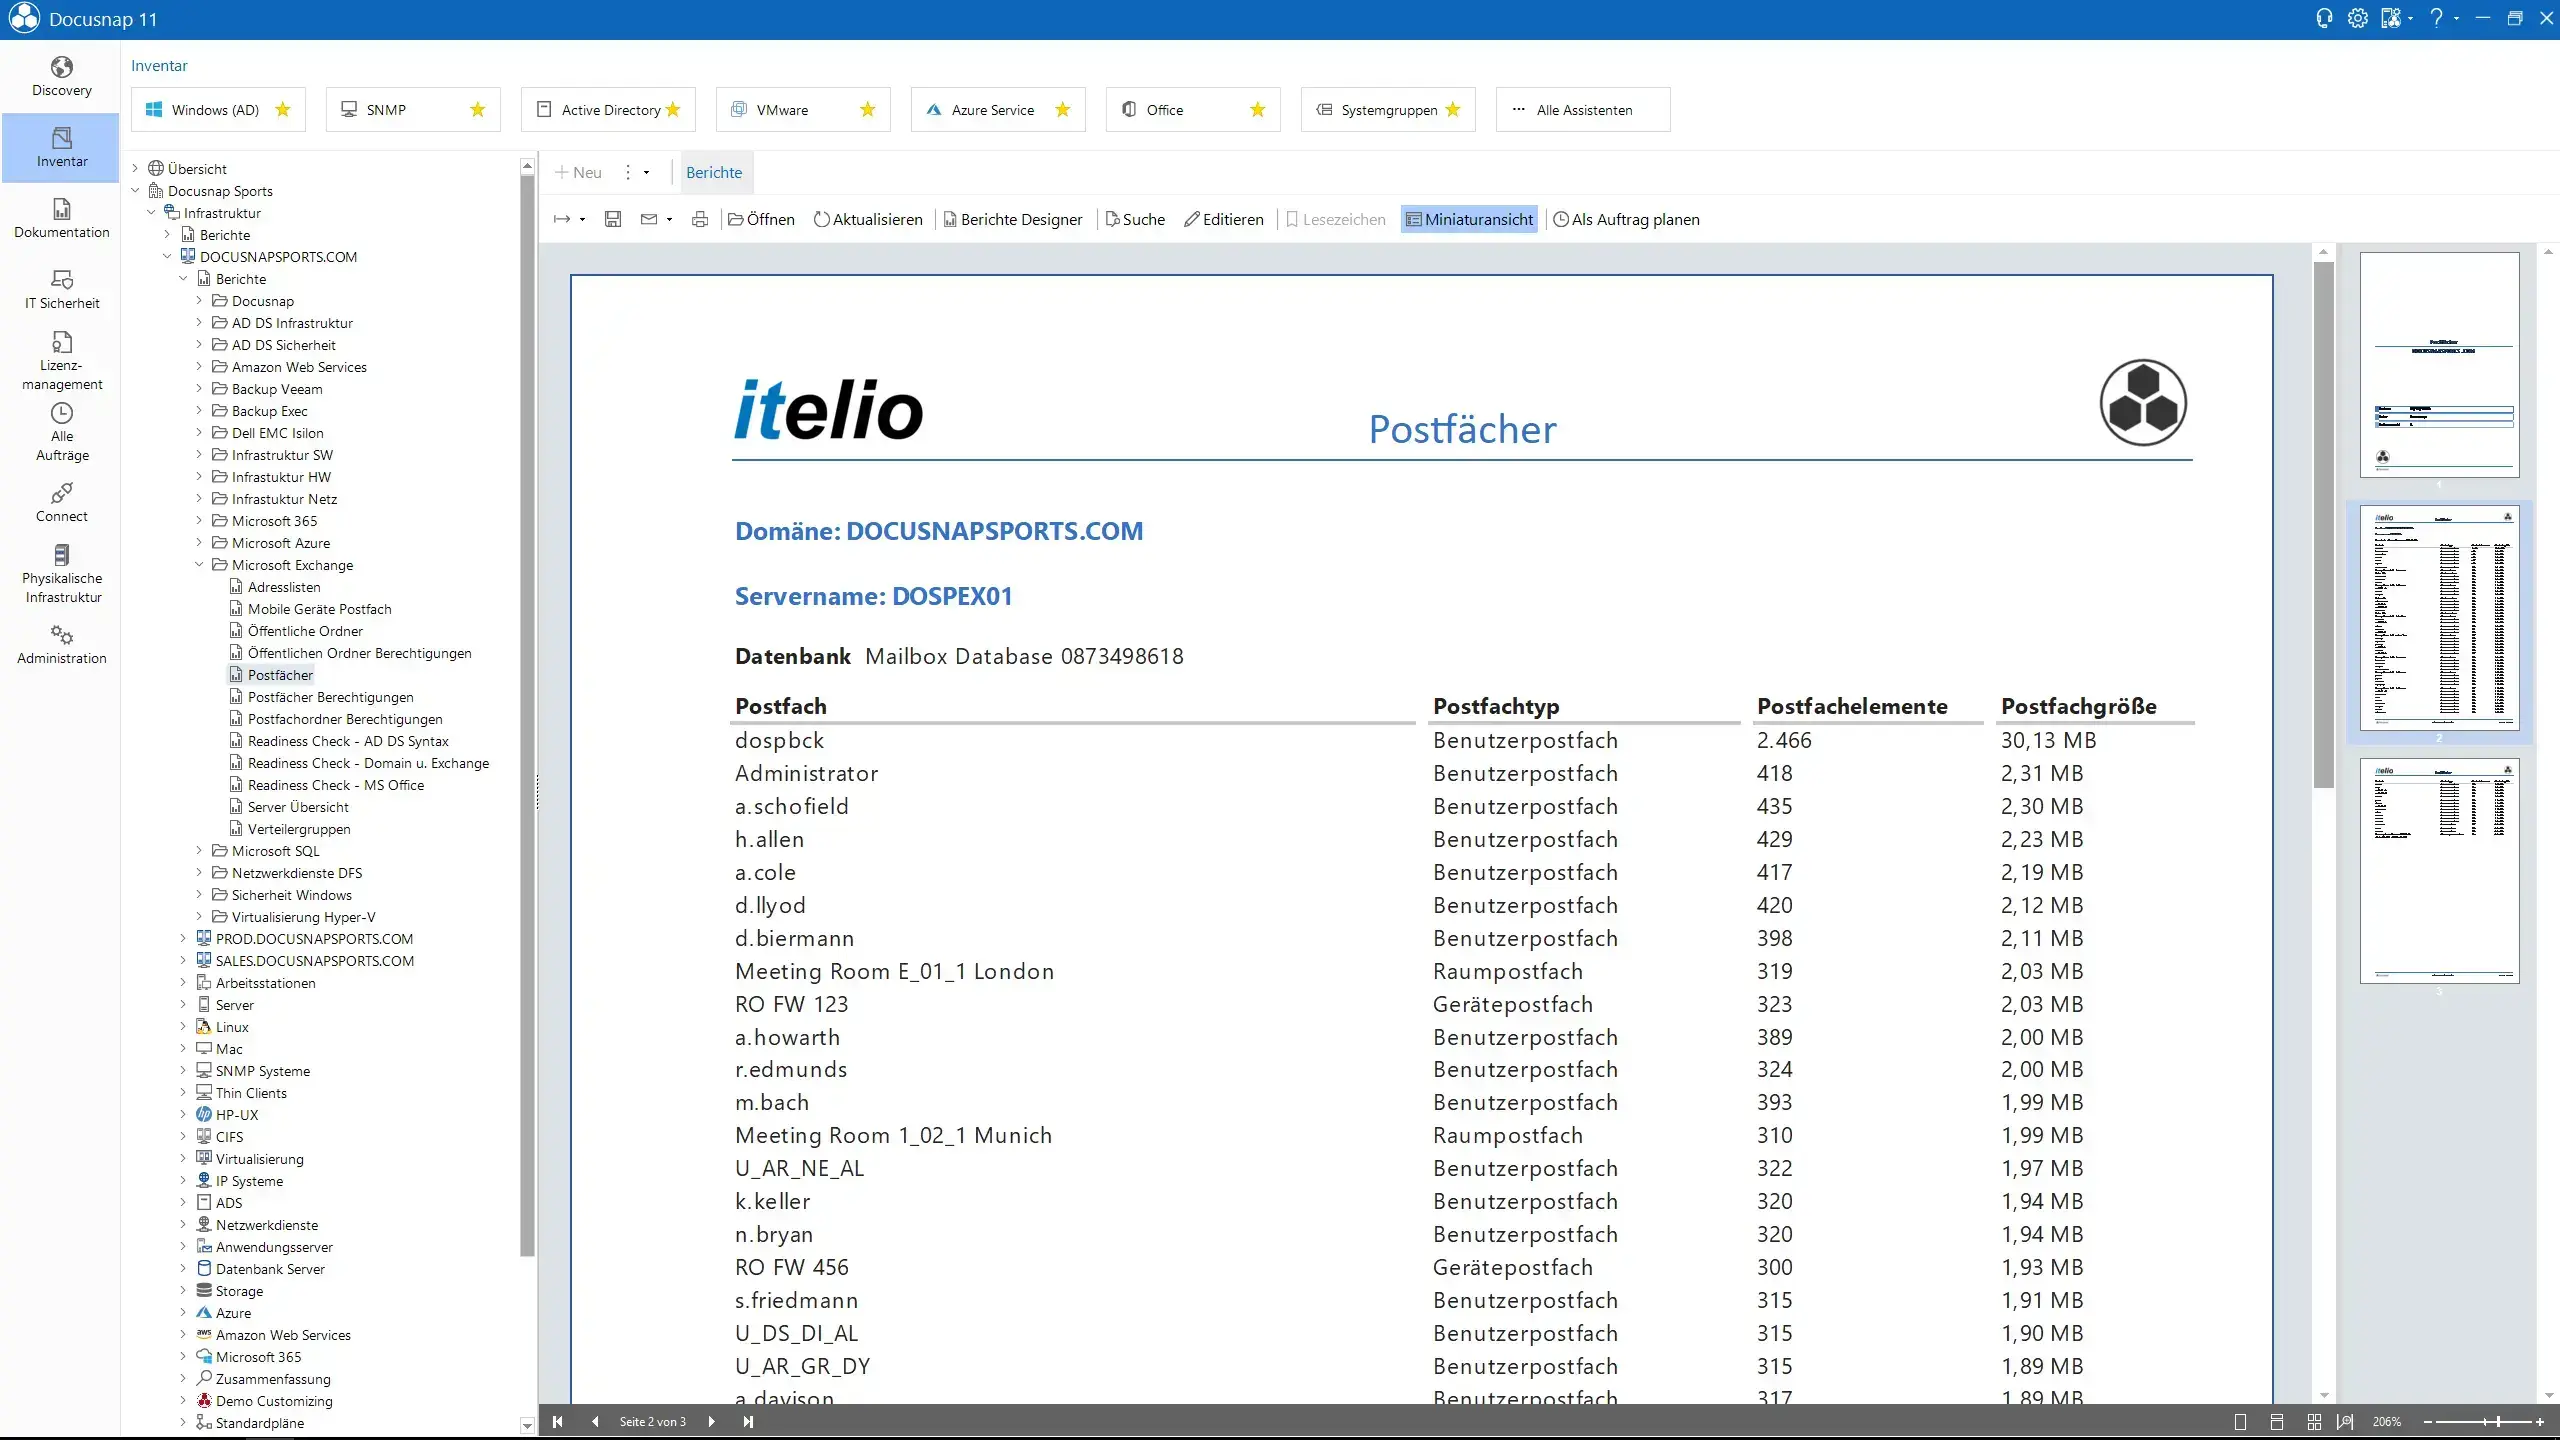This screenshot has width=2560, height=1440.
Task: Click the Lesezeichen bookmark toggle
Action: click(1336, 219)
